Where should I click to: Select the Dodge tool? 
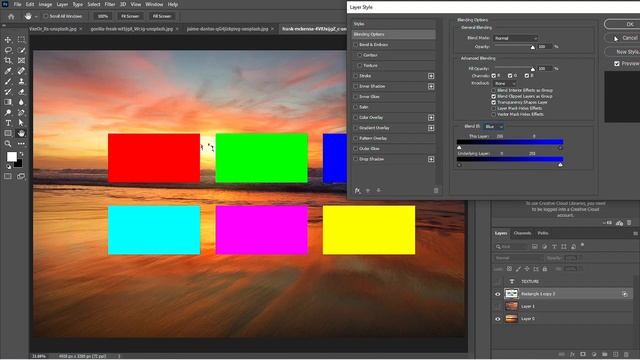[x=8, y=112]
